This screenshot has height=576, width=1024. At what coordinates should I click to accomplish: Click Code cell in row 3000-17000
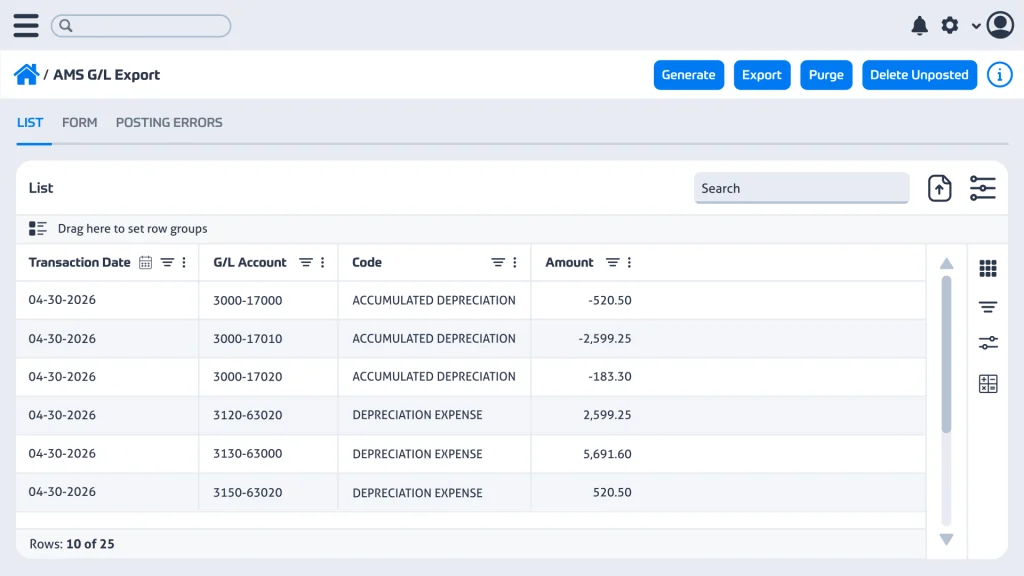click(434, 300)
